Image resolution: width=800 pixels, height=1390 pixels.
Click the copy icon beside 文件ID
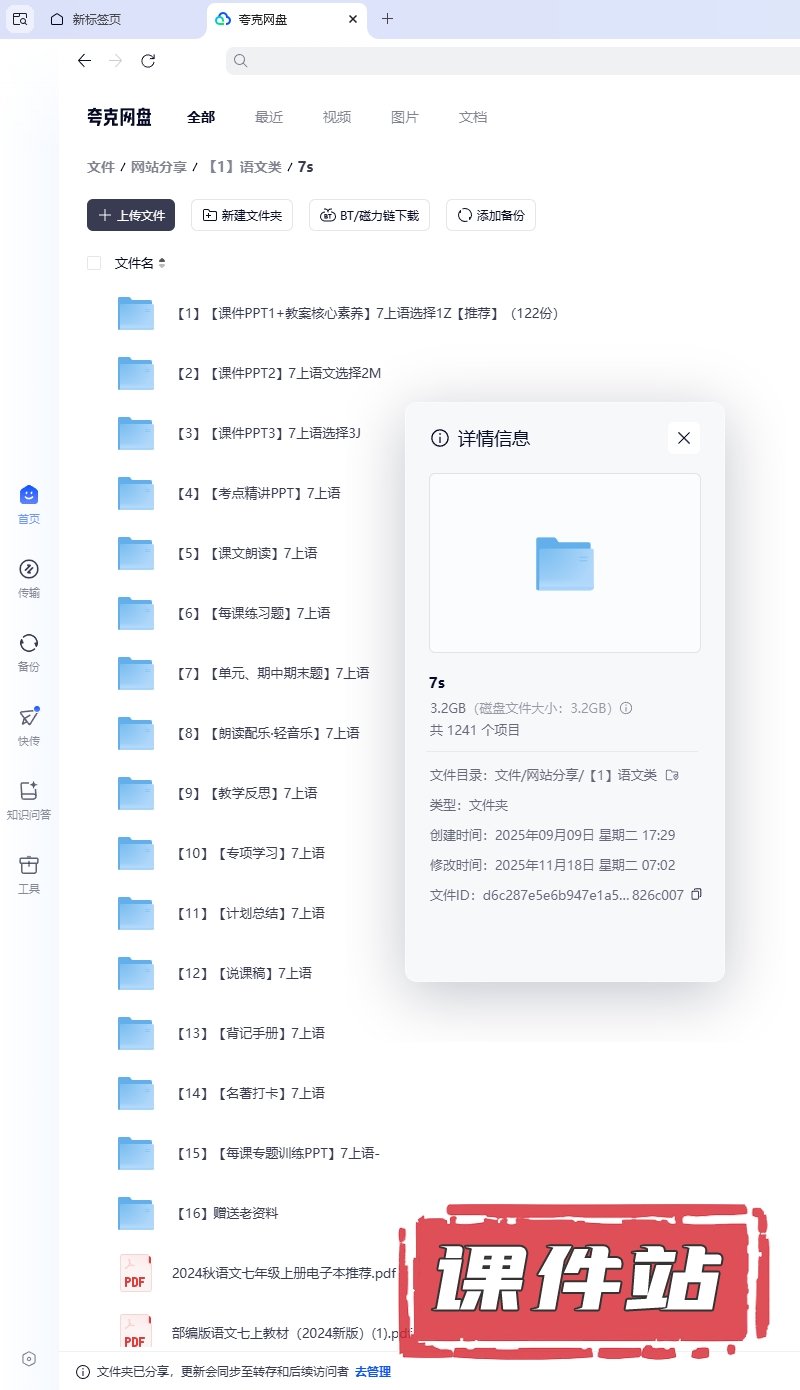pos(697,894)
